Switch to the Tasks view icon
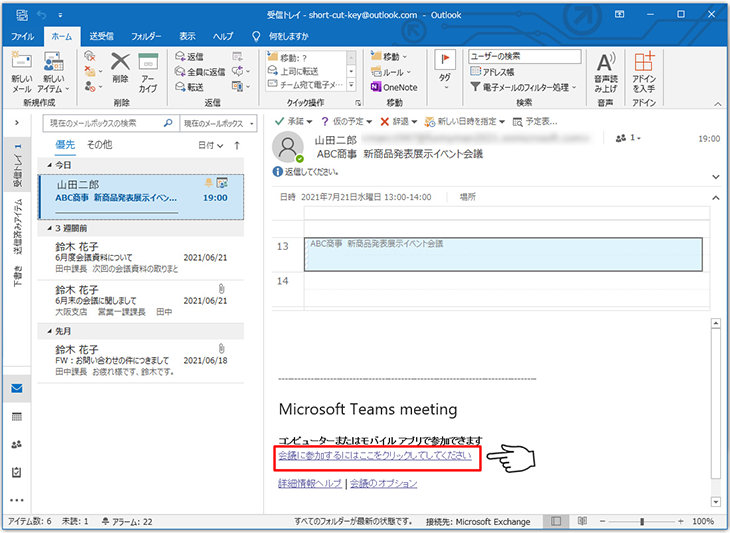Screen dimensions: 730x533 [x=17, y=472]
